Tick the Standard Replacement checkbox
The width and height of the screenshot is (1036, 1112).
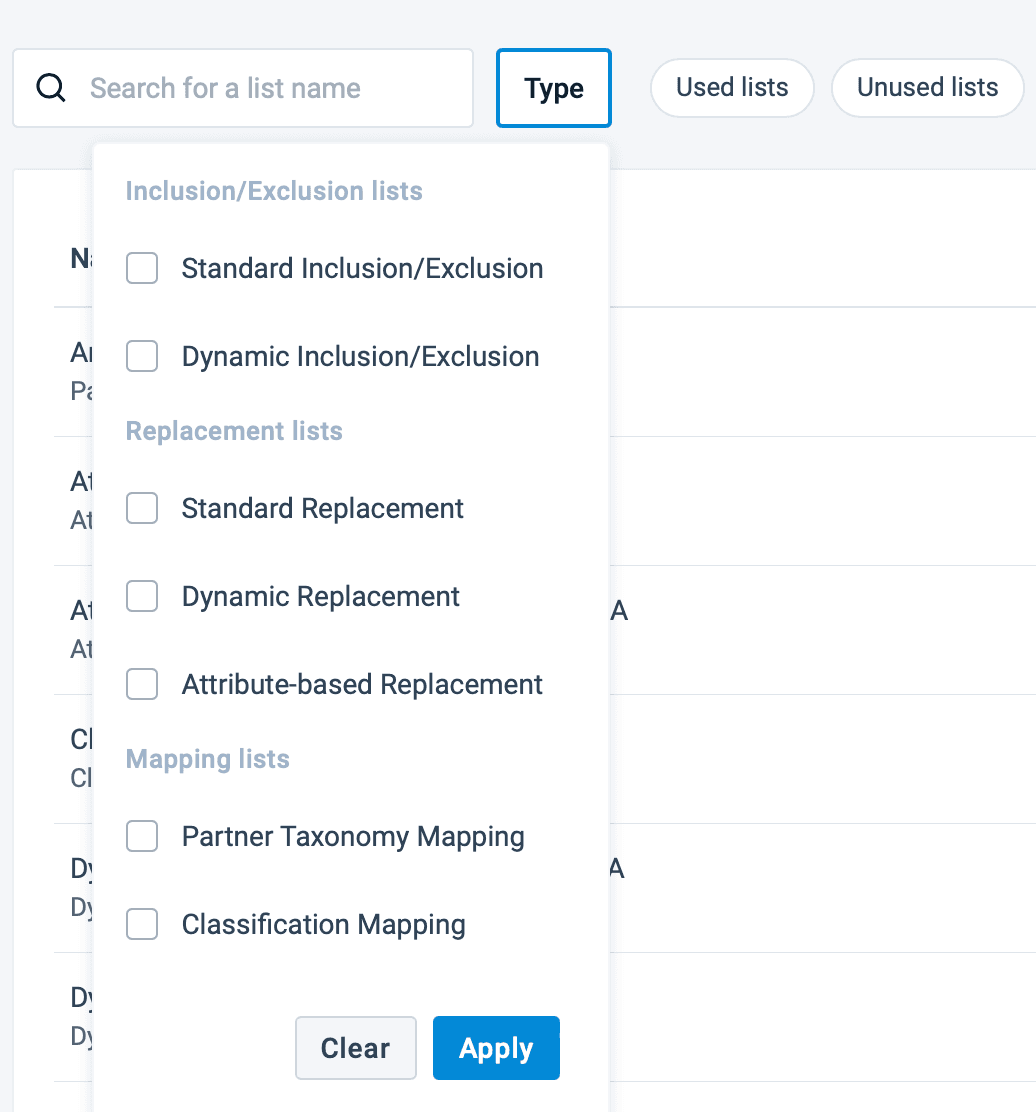(x=142, y=508)
